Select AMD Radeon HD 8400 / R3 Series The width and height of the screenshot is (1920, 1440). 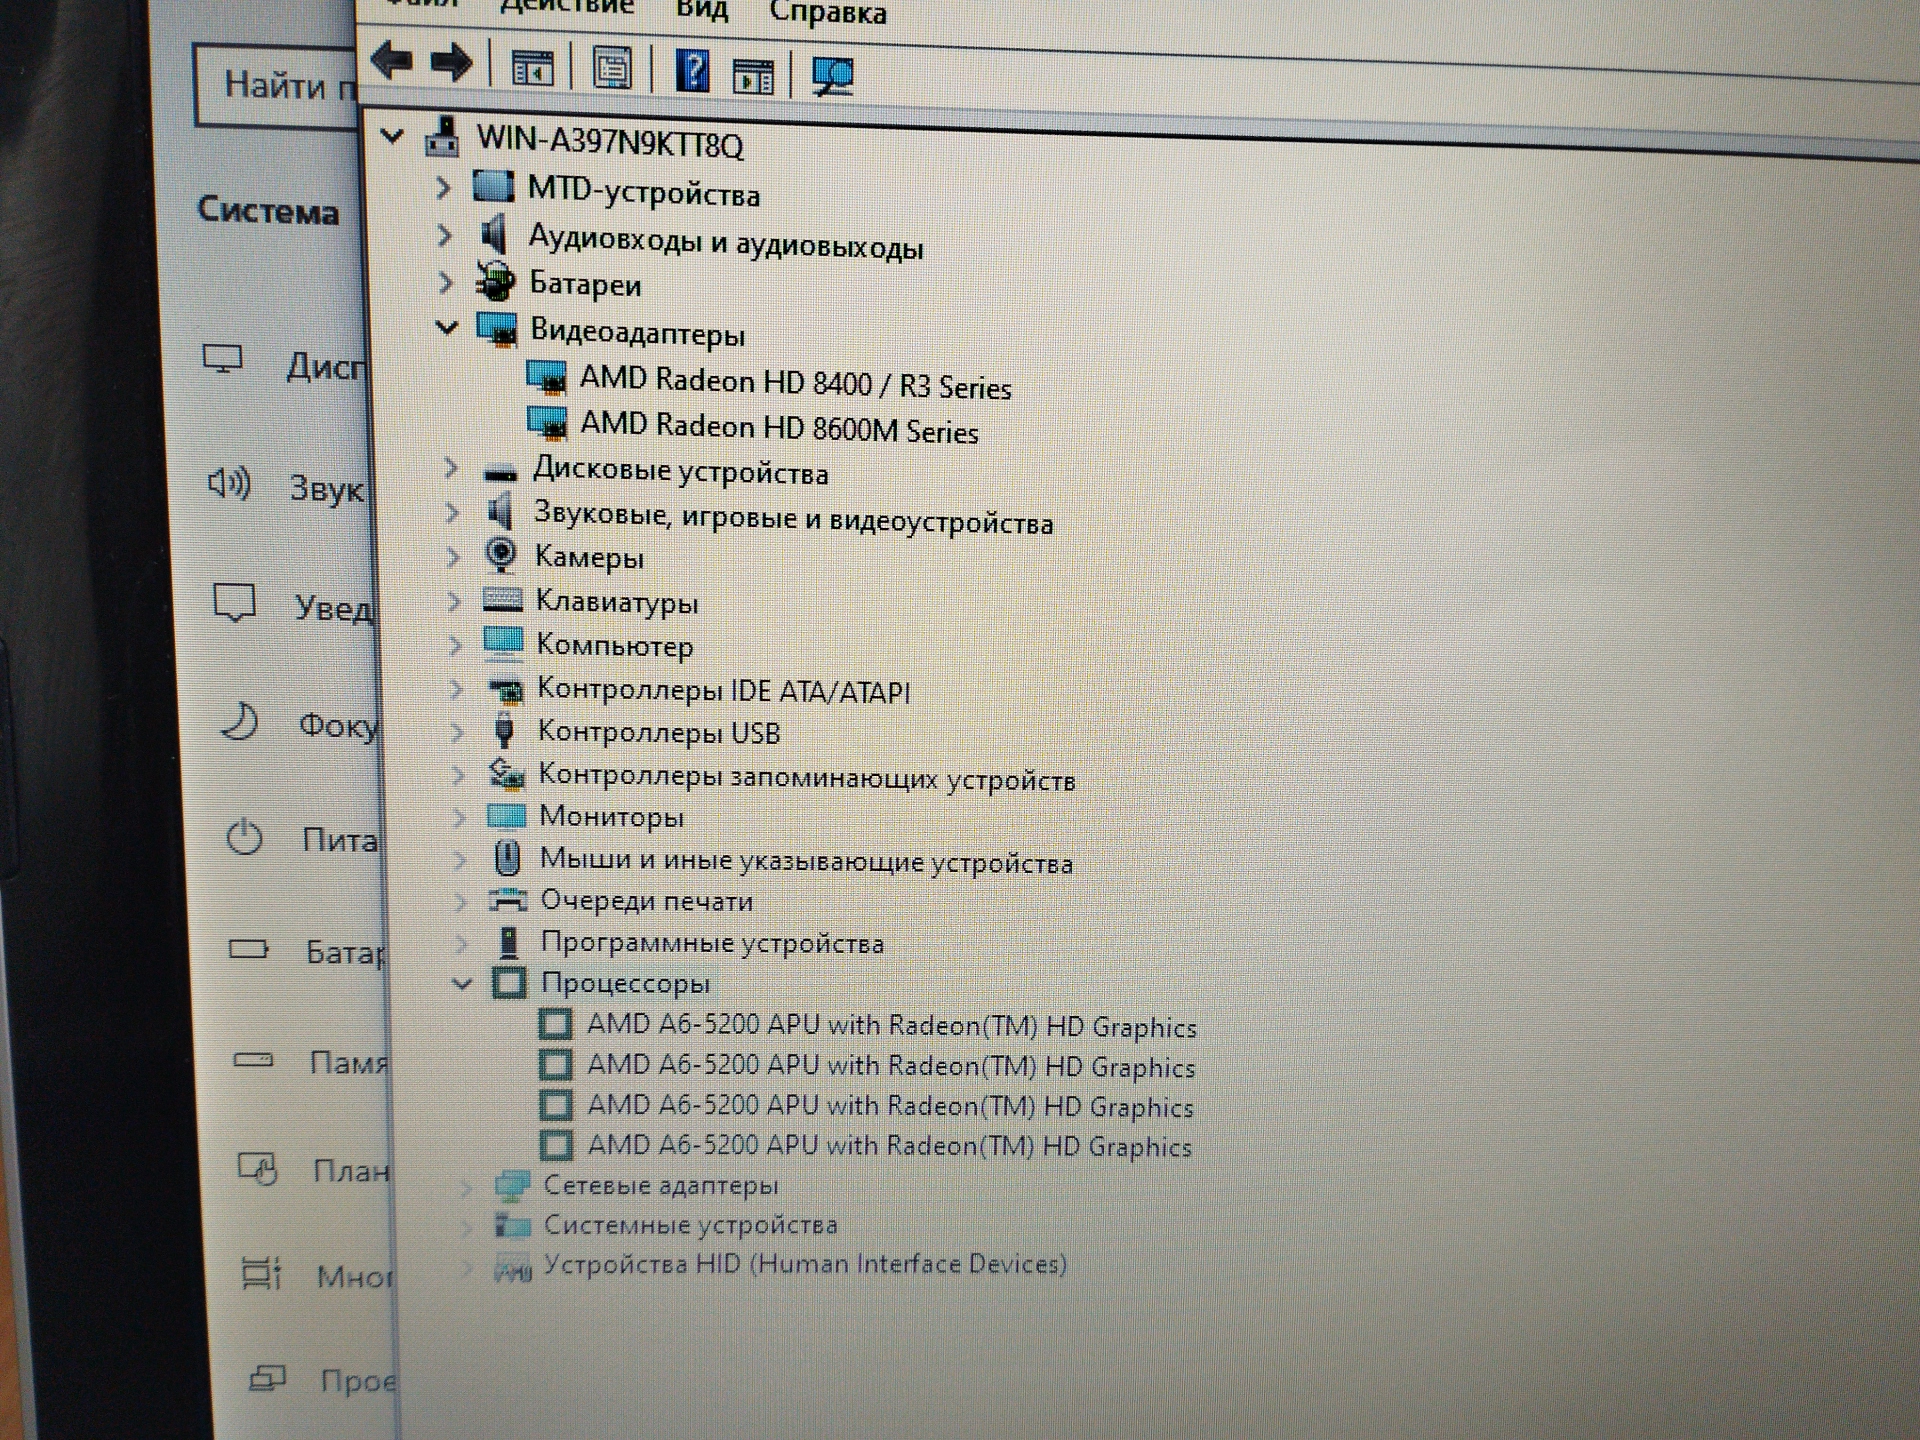tap(796, 383)
